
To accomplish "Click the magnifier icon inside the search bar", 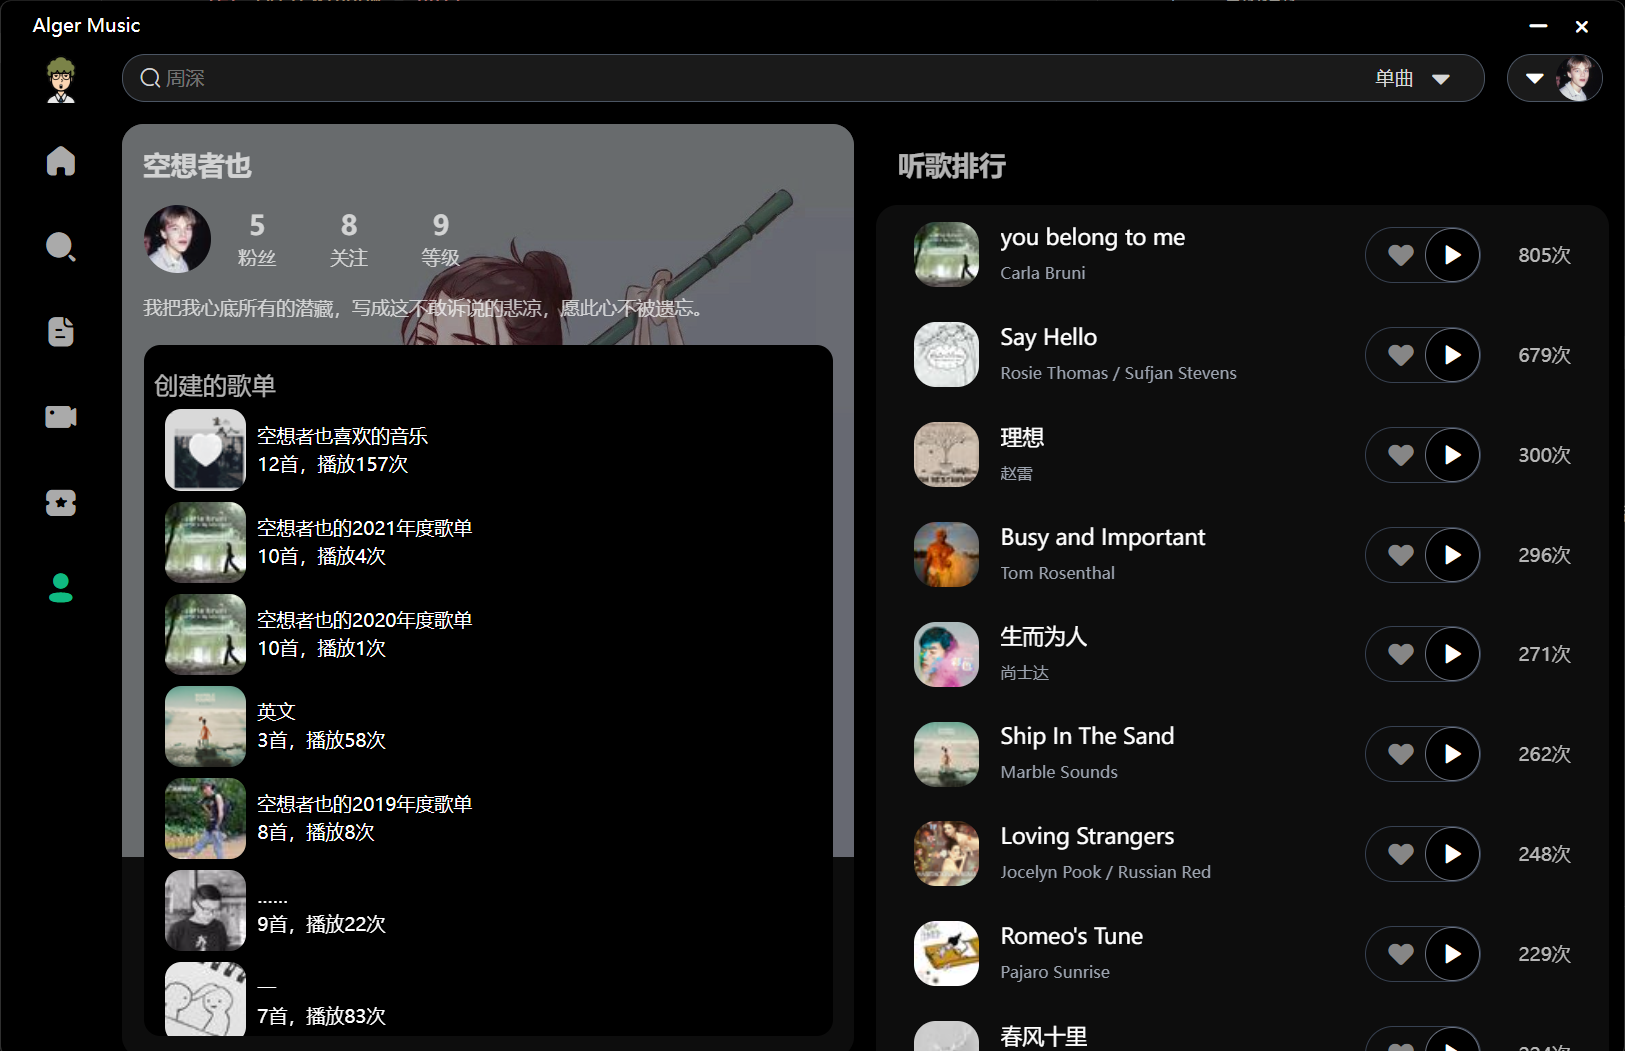I will 149,78.
